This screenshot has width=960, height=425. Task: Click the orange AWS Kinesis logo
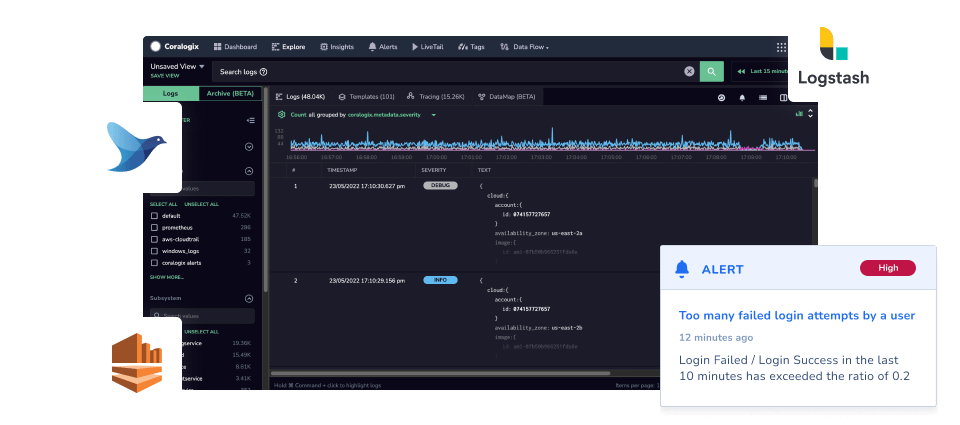pos(137,363)
